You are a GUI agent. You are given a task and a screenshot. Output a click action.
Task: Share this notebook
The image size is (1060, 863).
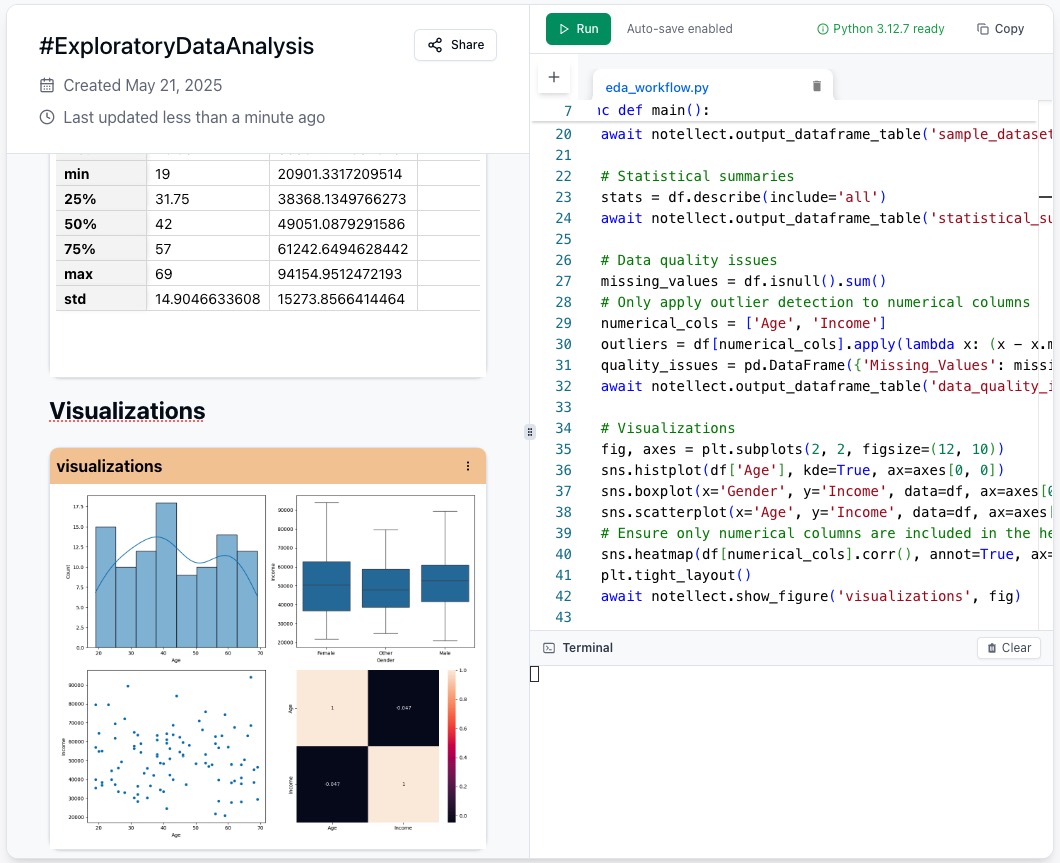(x=456, y=45)
